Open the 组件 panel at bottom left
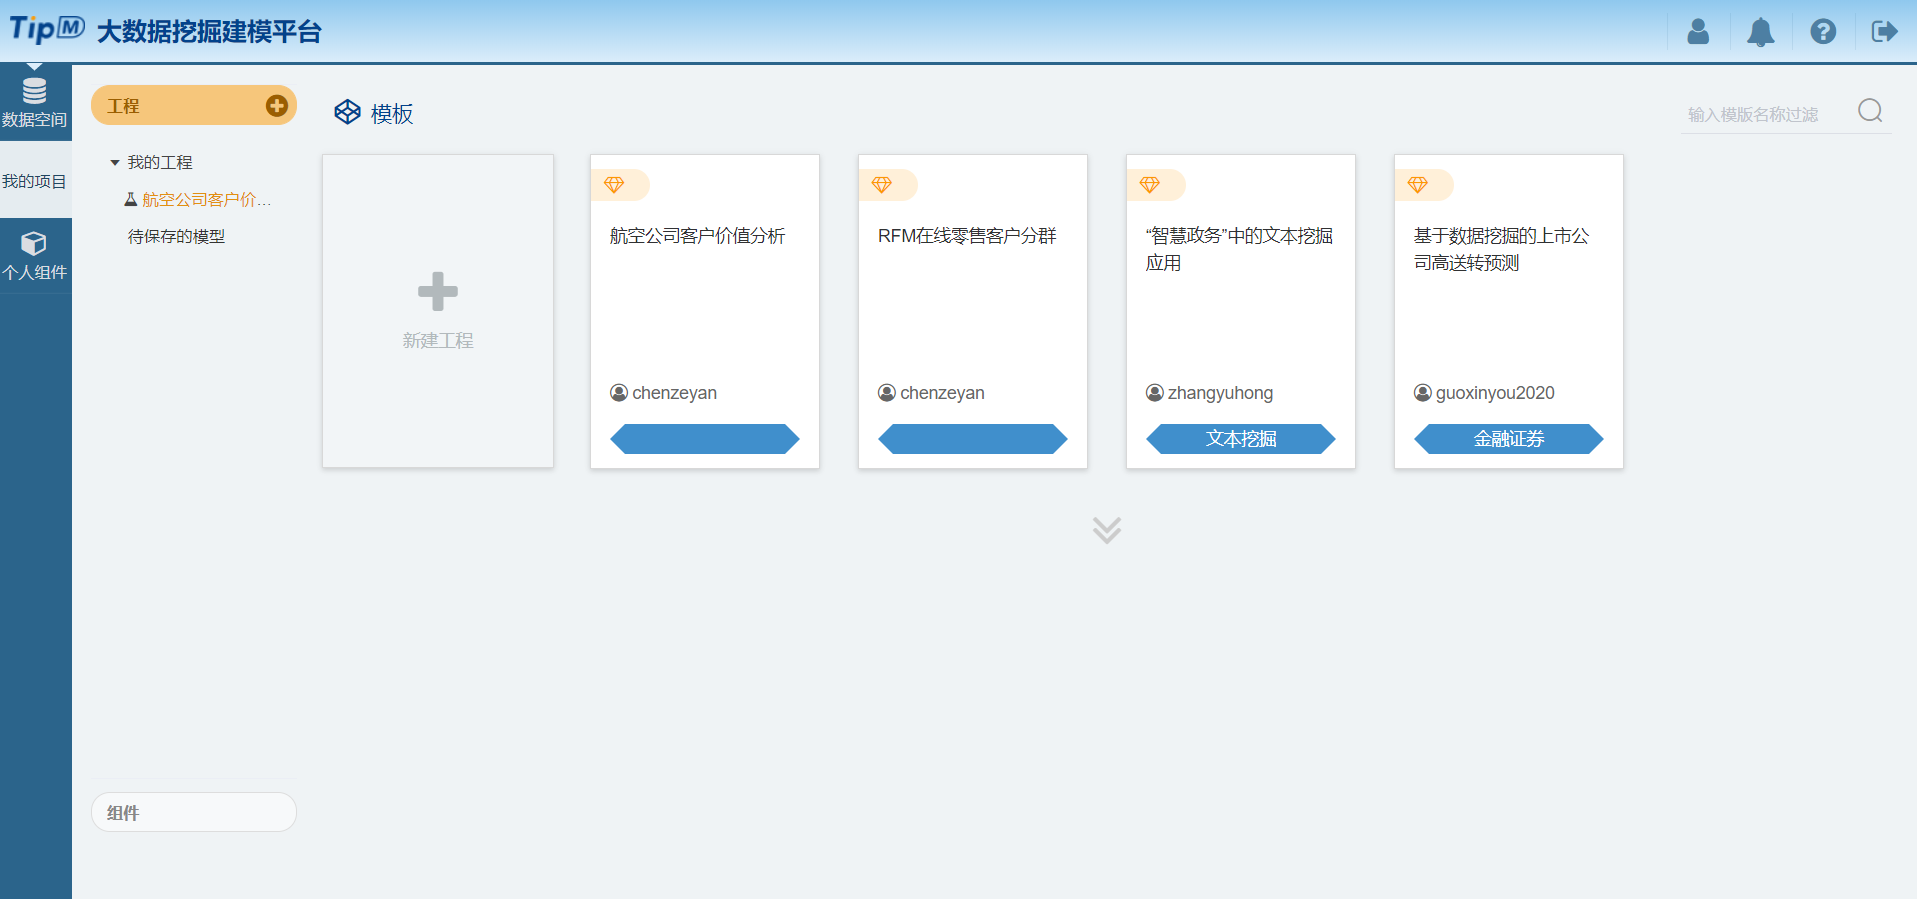The height and width of the screenshot is (899, 1917). [x=194, y=812]
